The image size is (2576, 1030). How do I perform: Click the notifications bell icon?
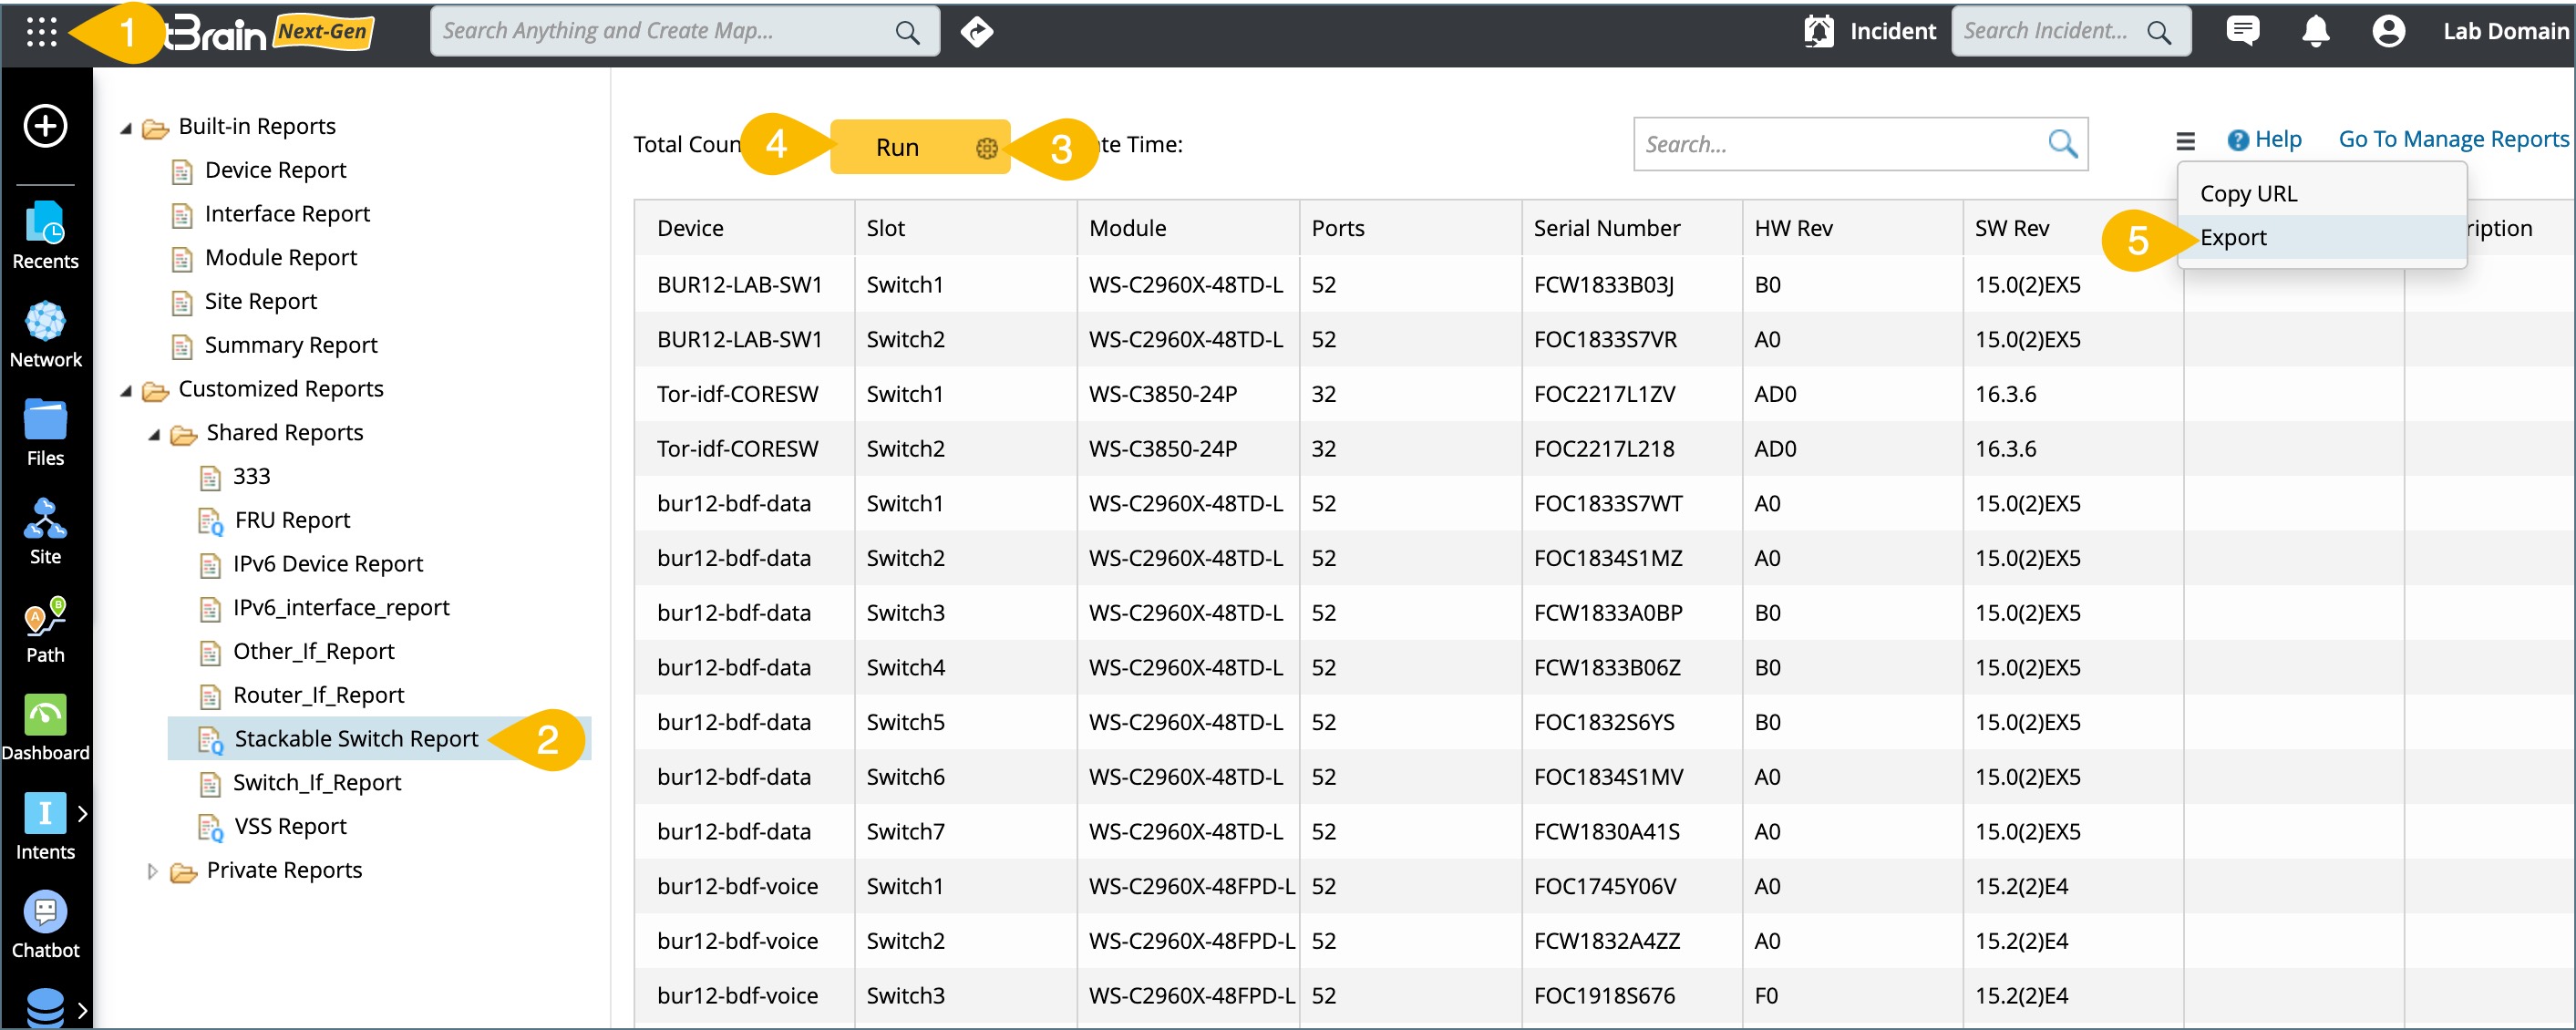click(x=2315, y=32)
